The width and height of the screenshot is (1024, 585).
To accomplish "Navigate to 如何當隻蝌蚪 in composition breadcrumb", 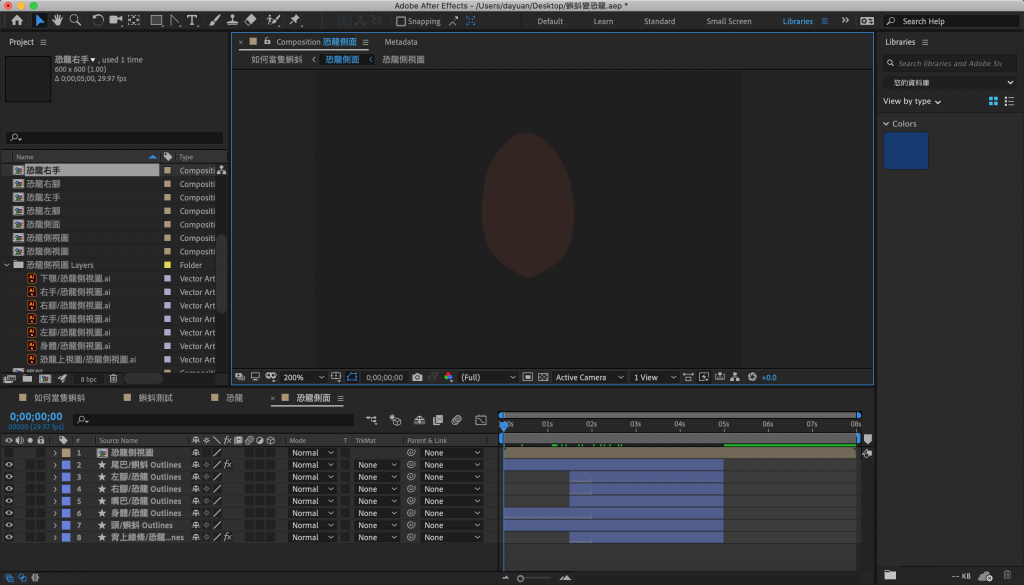I will point(276,59).
